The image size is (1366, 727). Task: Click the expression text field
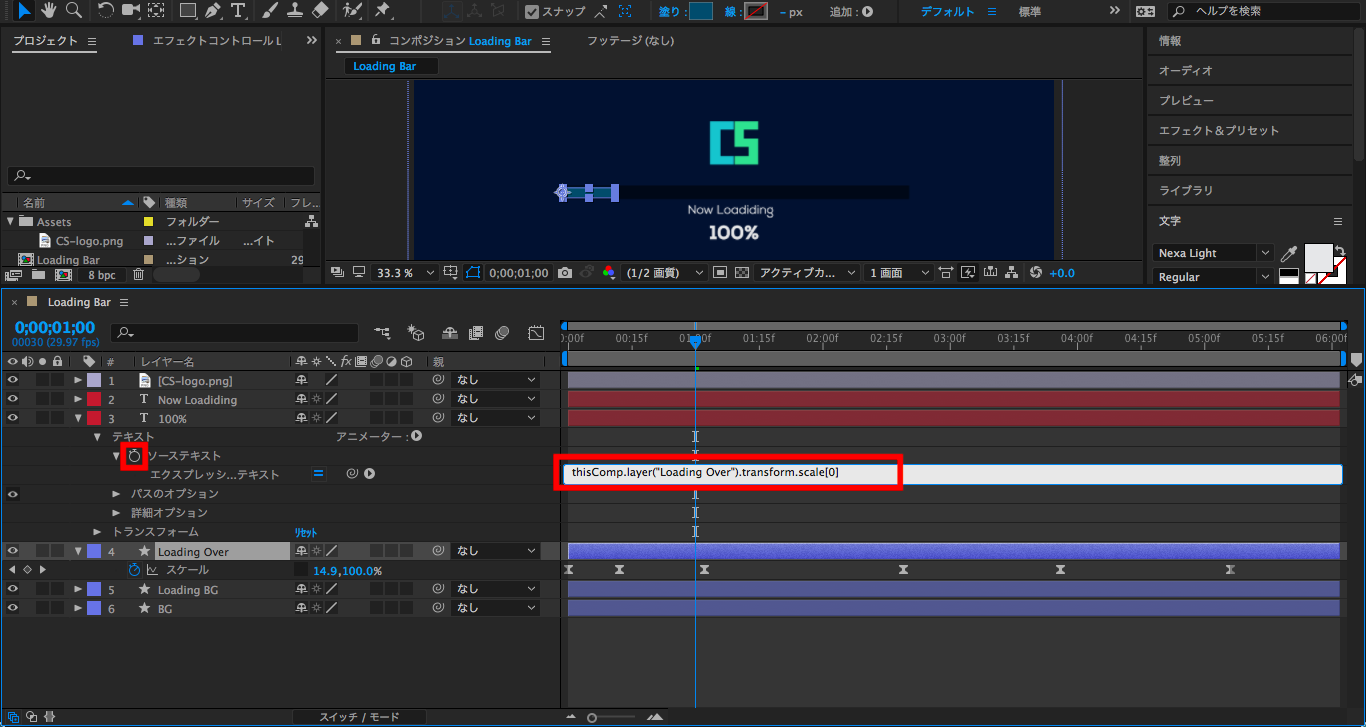pos(950,474)
